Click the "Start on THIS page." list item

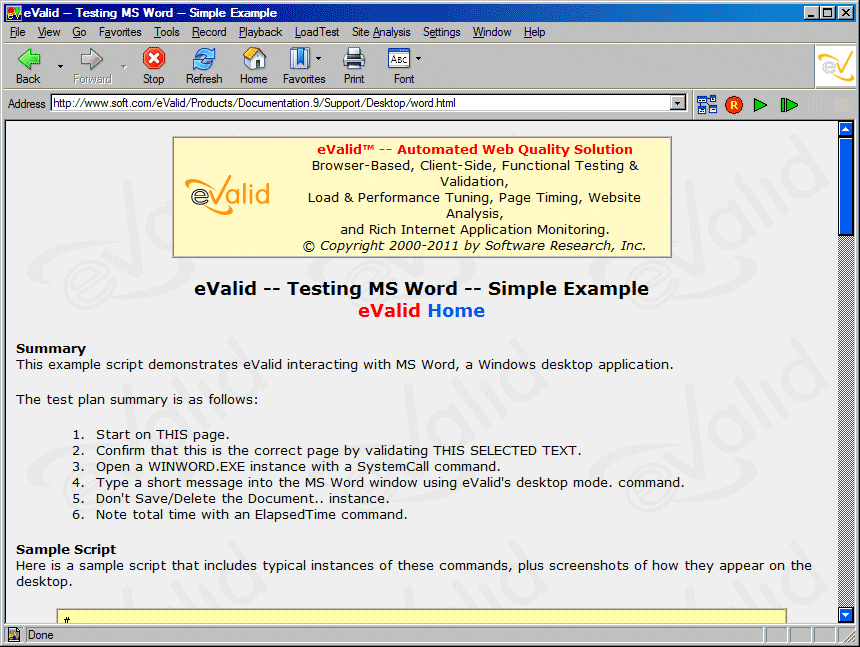(163, 435)
